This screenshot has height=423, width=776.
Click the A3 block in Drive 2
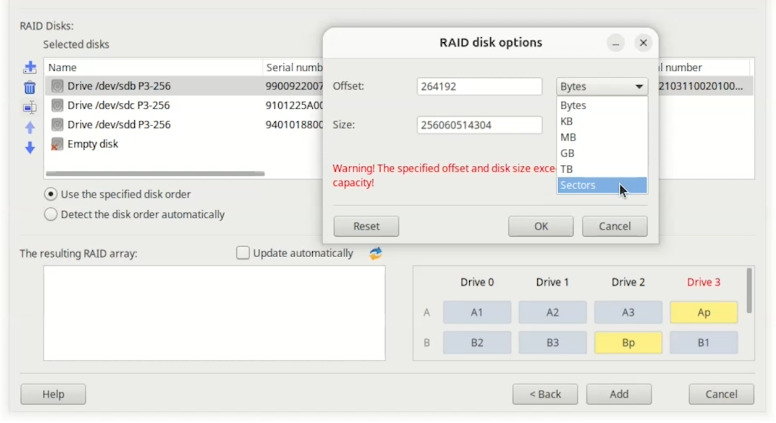pyautogui.click(x=628, y=313)
